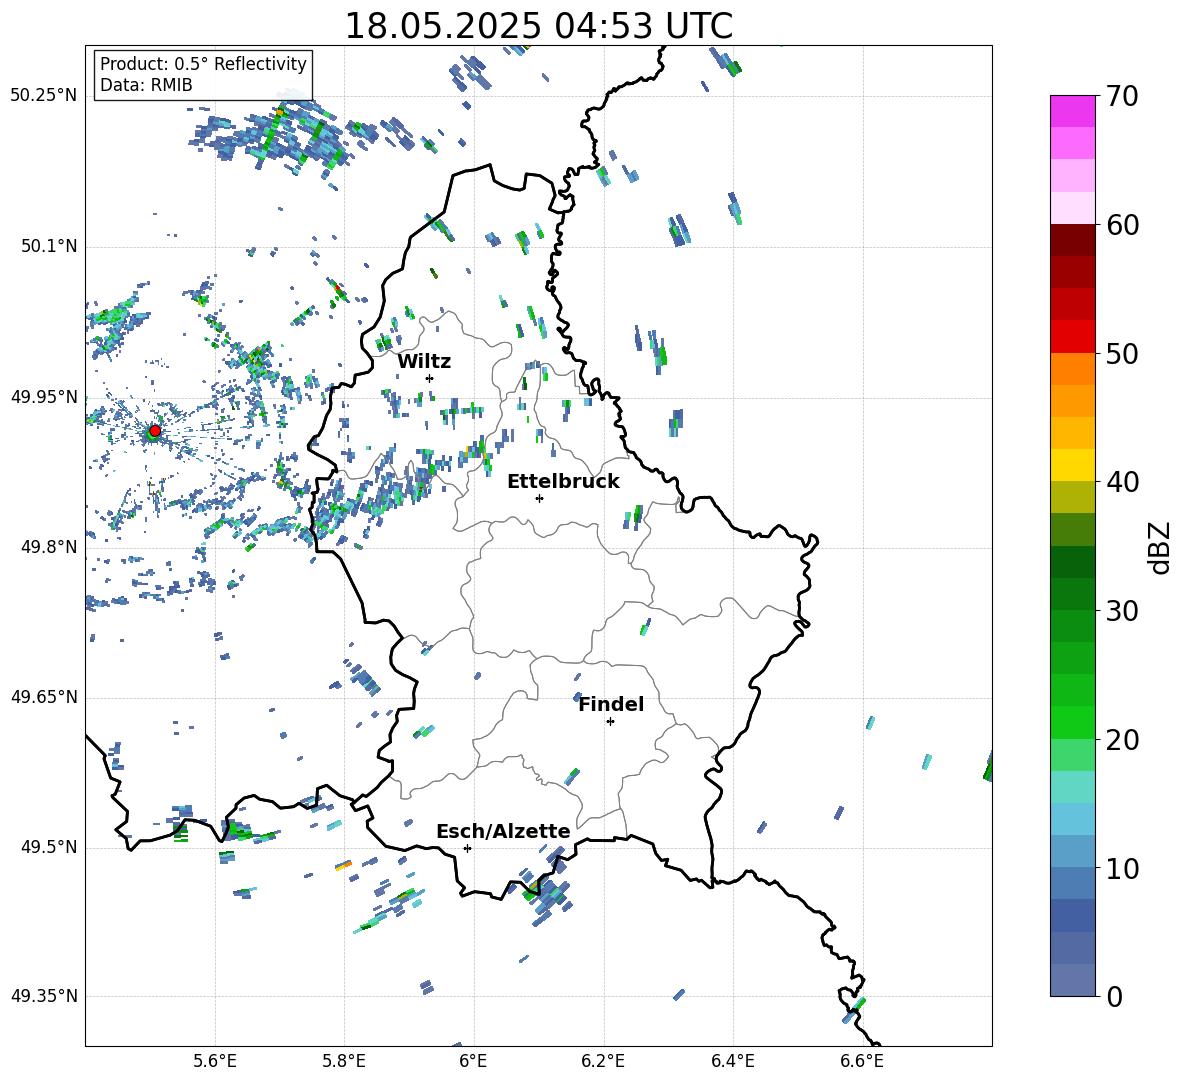This screenshot has height=1081, width=1184.
Task: Click the Findel city label
Action: [611, 704]
